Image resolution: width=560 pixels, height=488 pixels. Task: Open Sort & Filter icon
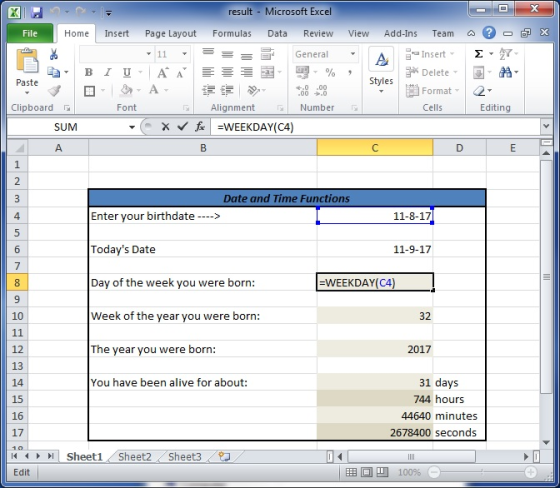505,54
